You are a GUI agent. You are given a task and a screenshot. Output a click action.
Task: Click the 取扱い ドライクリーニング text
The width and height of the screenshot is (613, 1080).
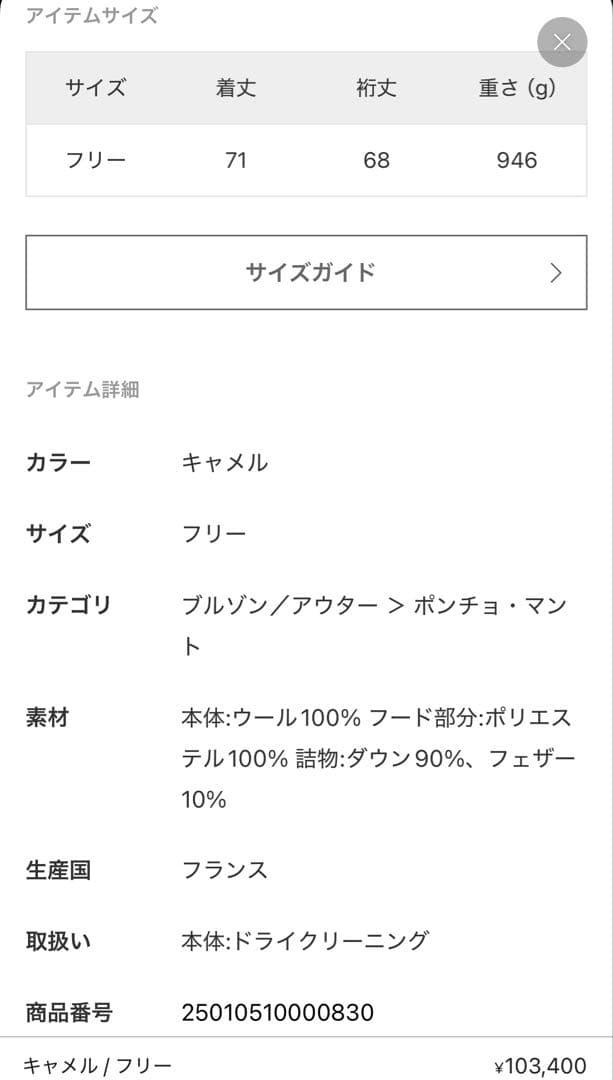click(x=301, y=941)
